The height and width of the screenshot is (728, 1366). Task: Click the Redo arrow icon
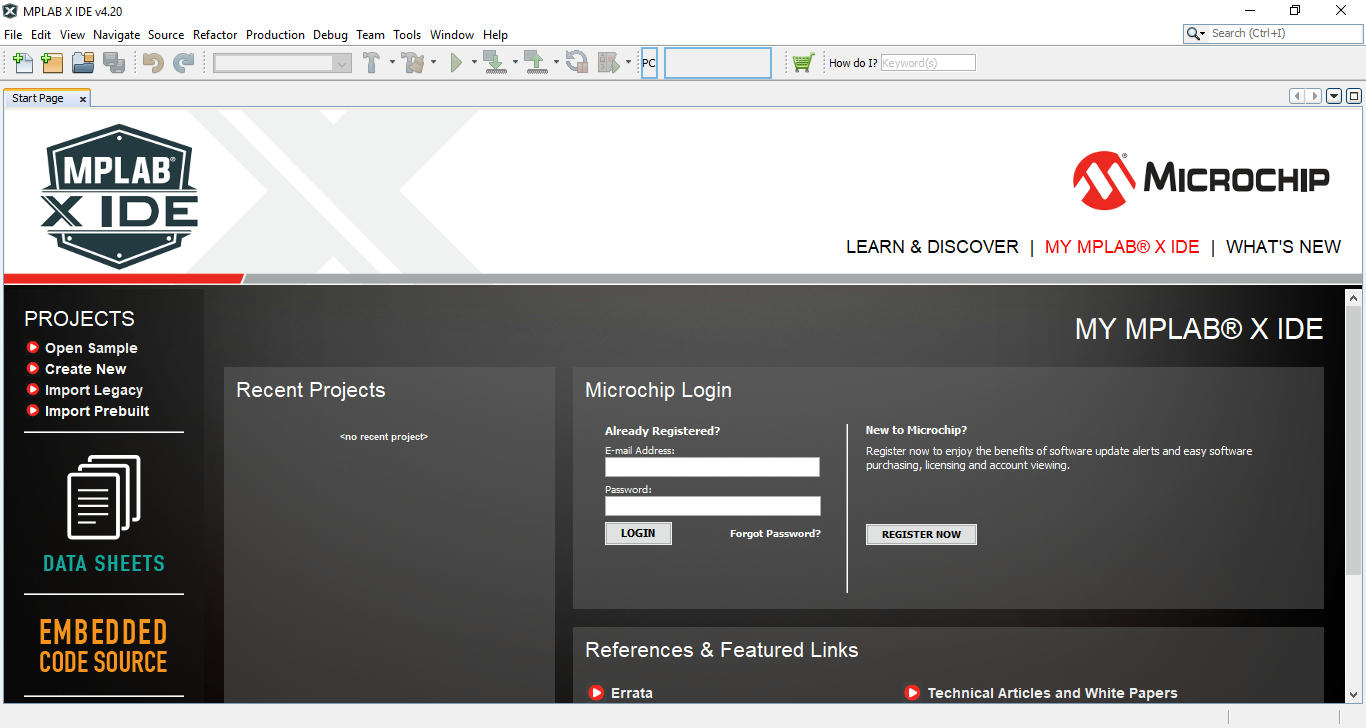coord(183,63)
